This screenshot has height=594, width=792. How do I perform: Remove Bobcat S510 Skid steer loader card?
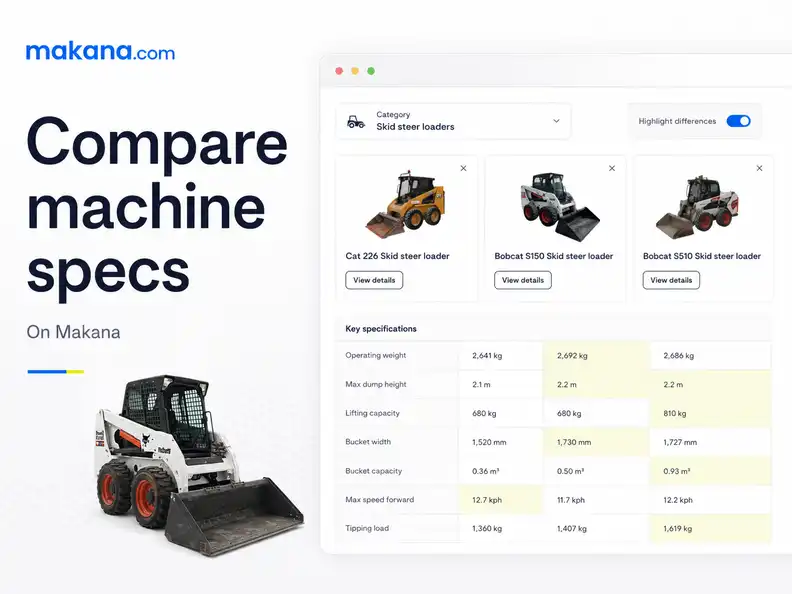click(760, 168)
